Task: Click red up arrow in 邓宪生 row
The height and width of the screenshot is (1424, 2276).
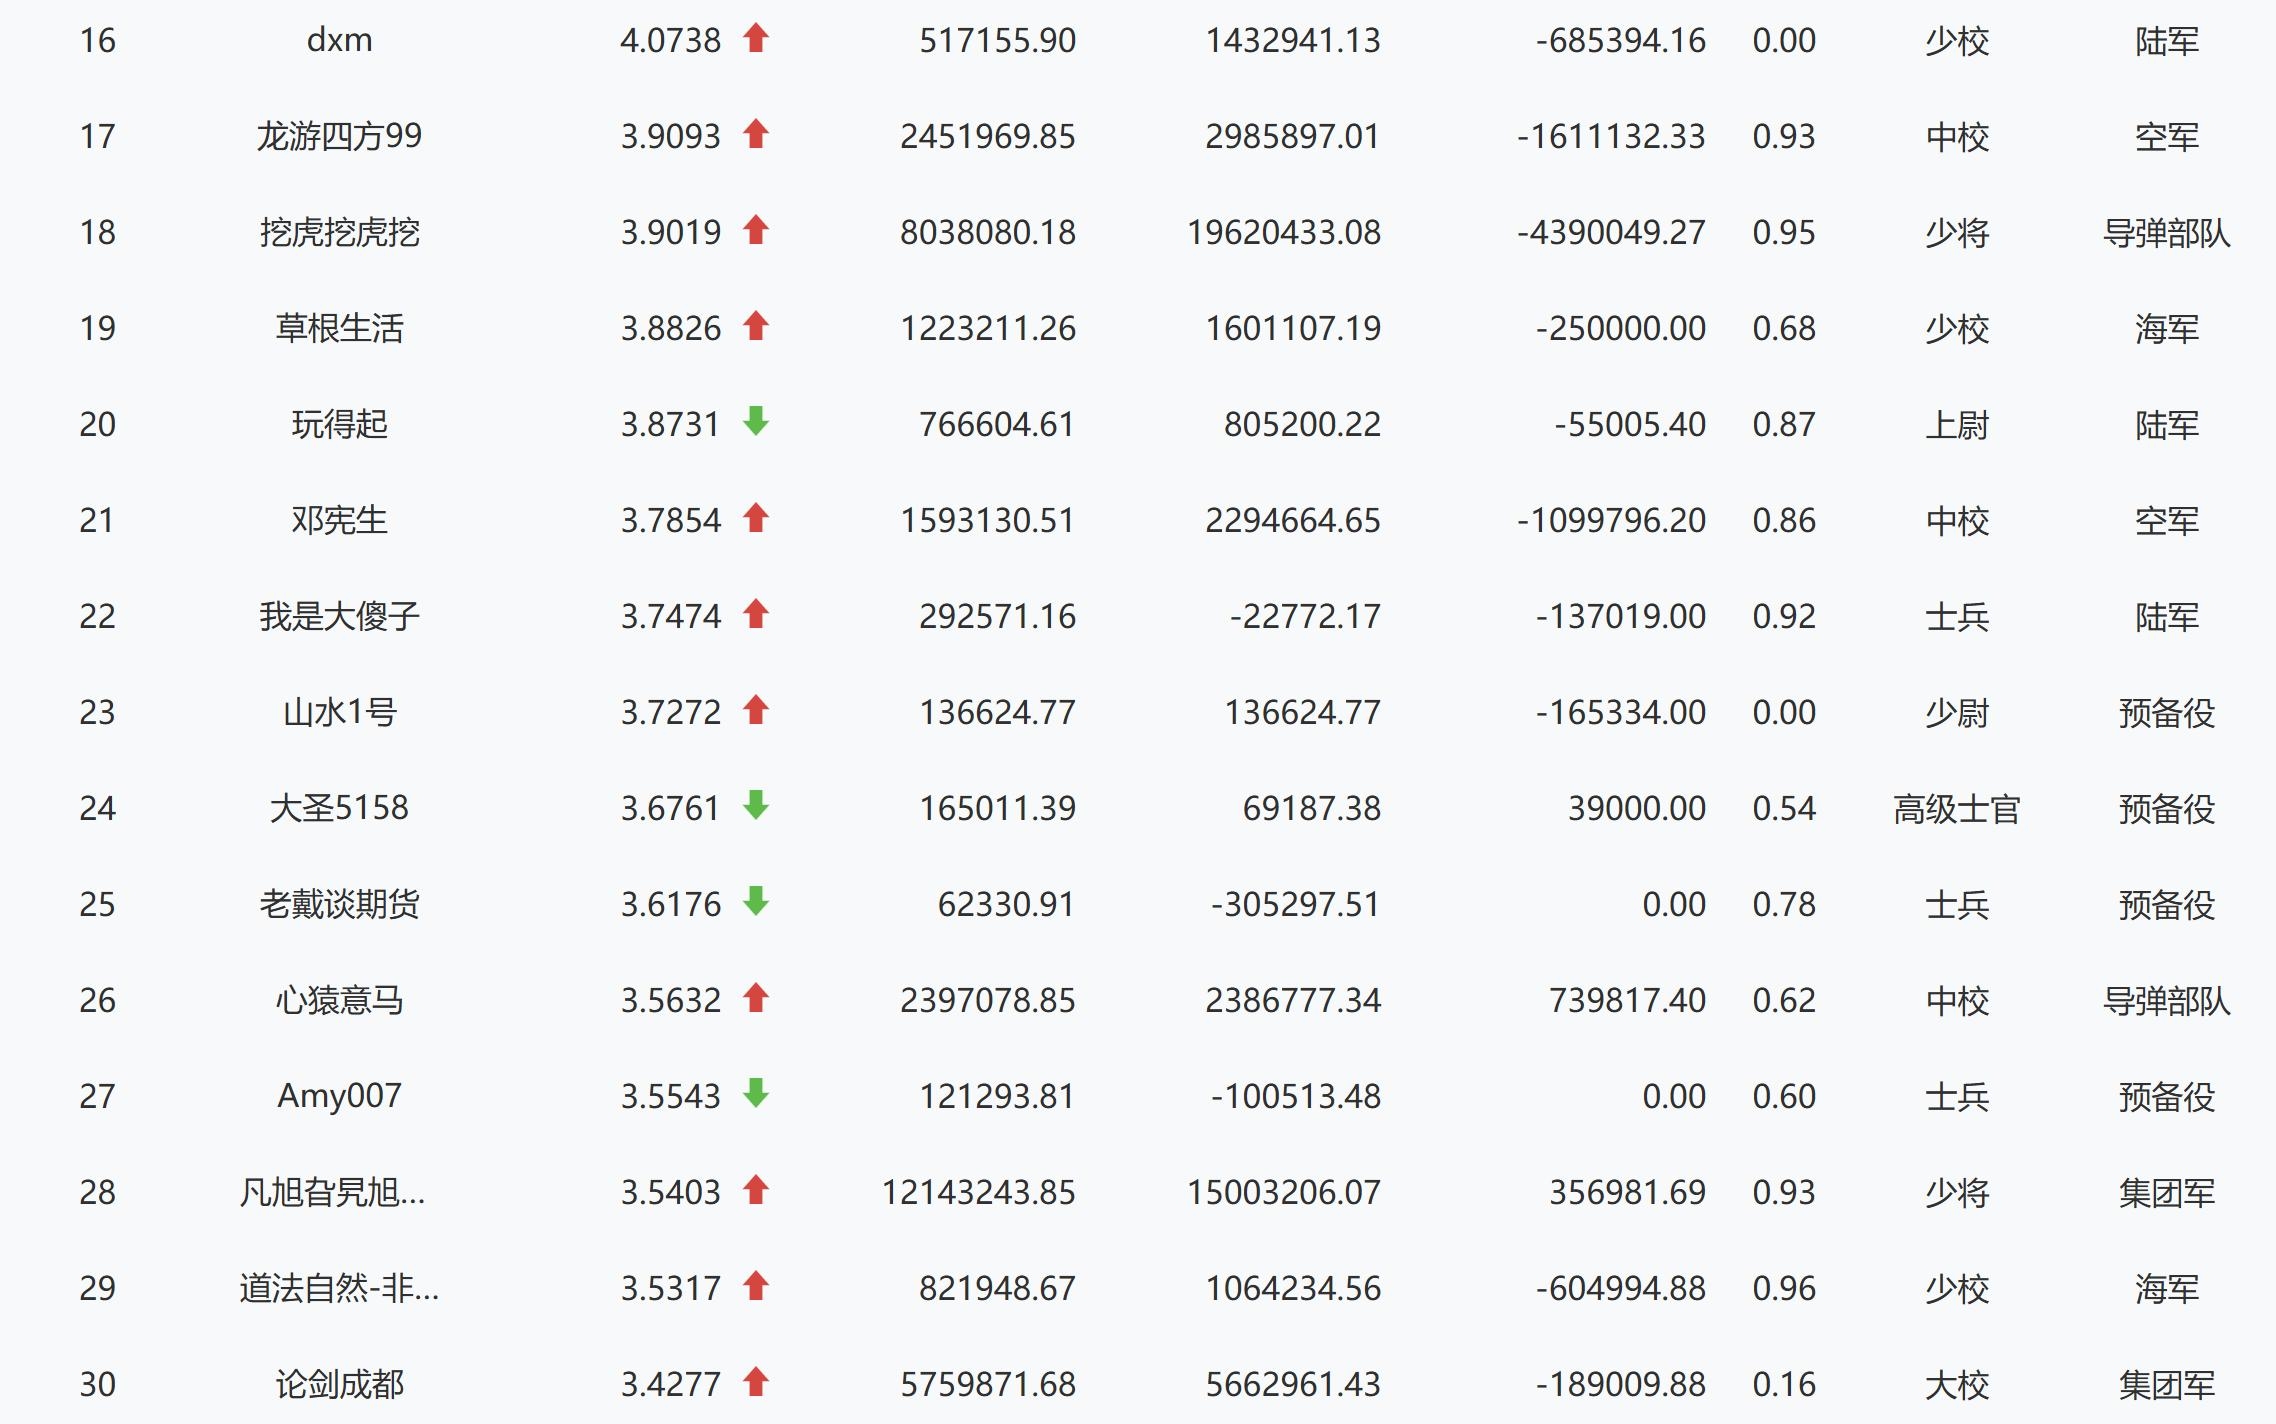Action: [x=756, y=518]
